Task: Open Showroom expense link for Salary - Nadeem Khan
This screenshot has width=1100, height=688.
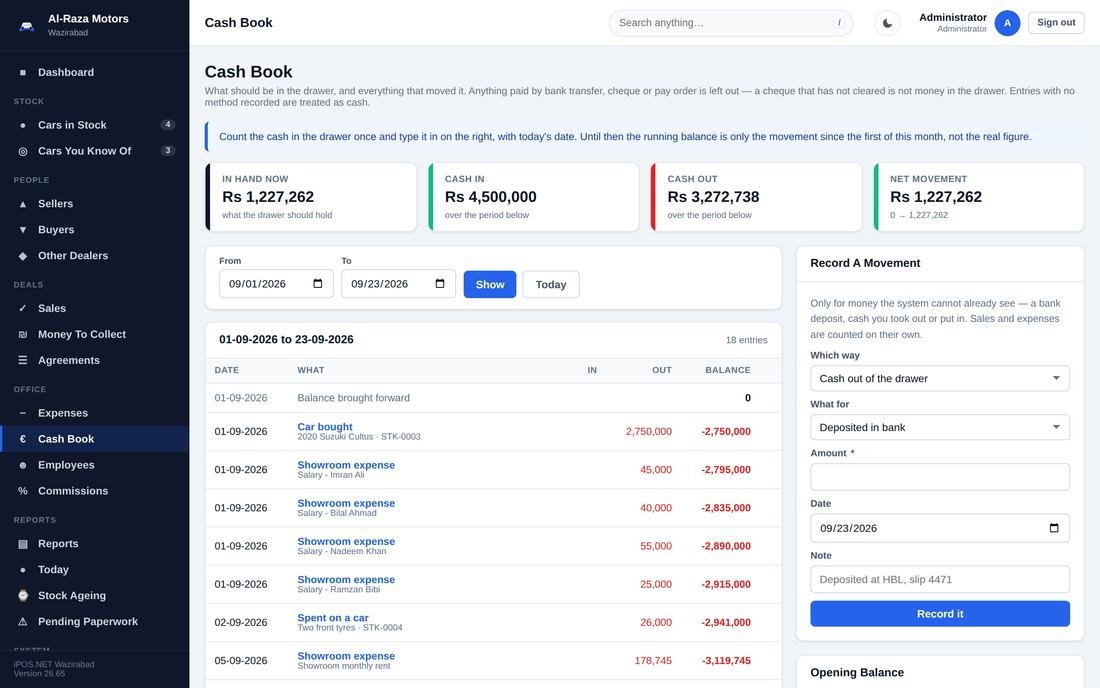Action: pyautogui.click(x=346, y=541)
